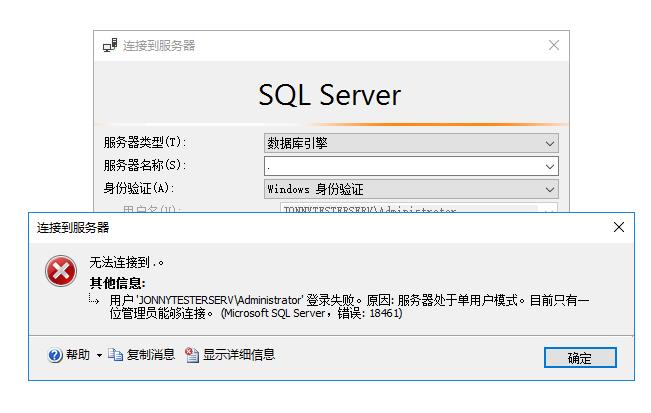
Task: Close the Connect to Server window
Action: [x=554, y=46]
